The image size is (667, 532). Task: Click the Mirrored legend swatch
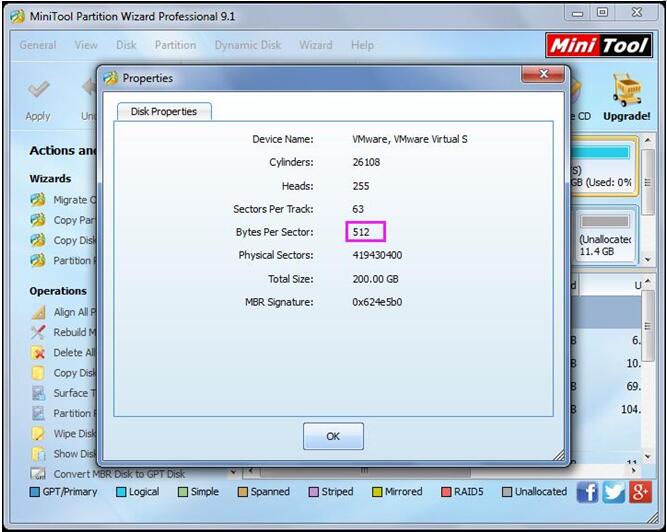377,492
